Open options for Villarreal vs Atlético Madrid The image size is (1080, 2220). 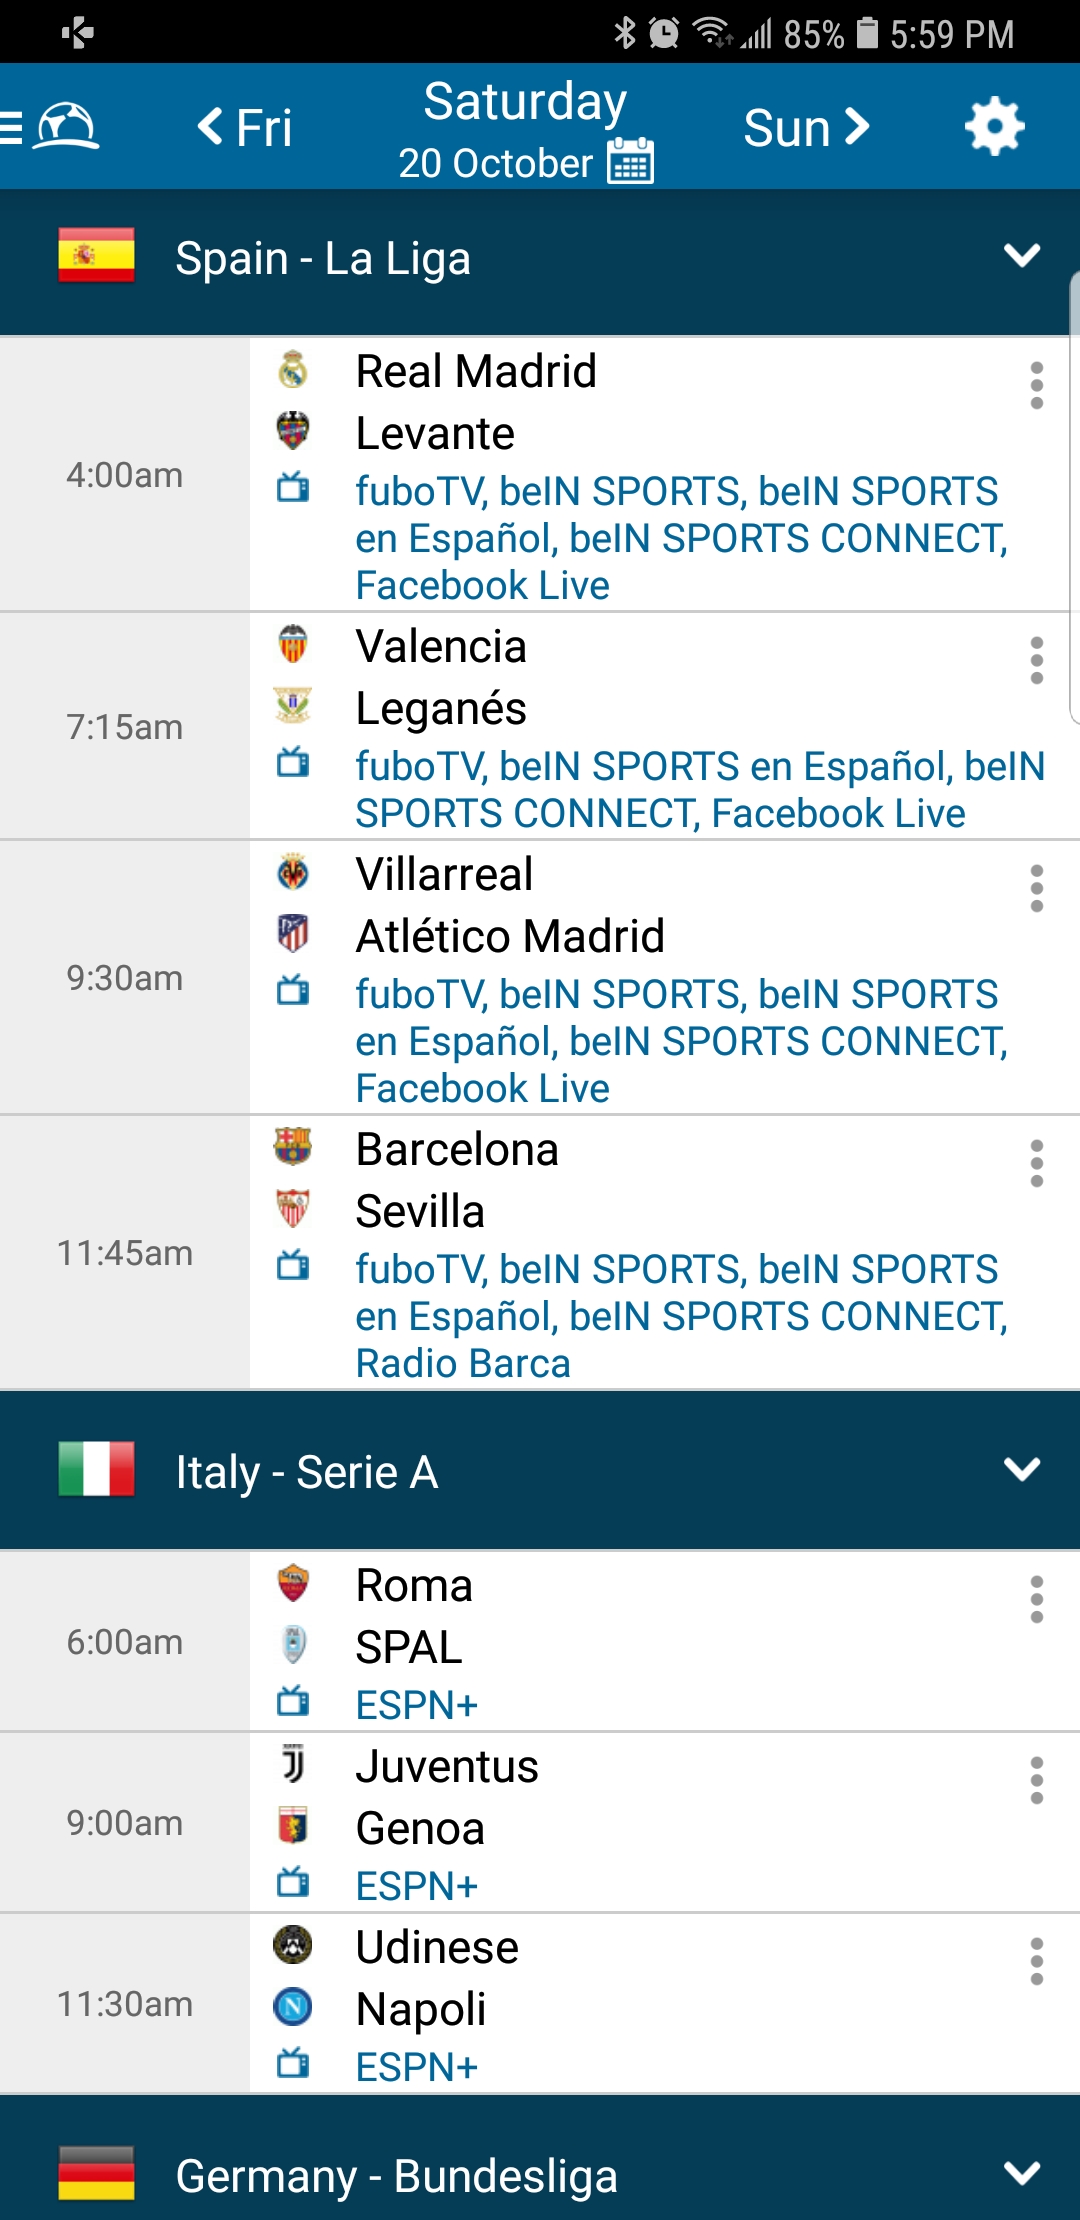pyautogui.click(x=1037, y=888)
